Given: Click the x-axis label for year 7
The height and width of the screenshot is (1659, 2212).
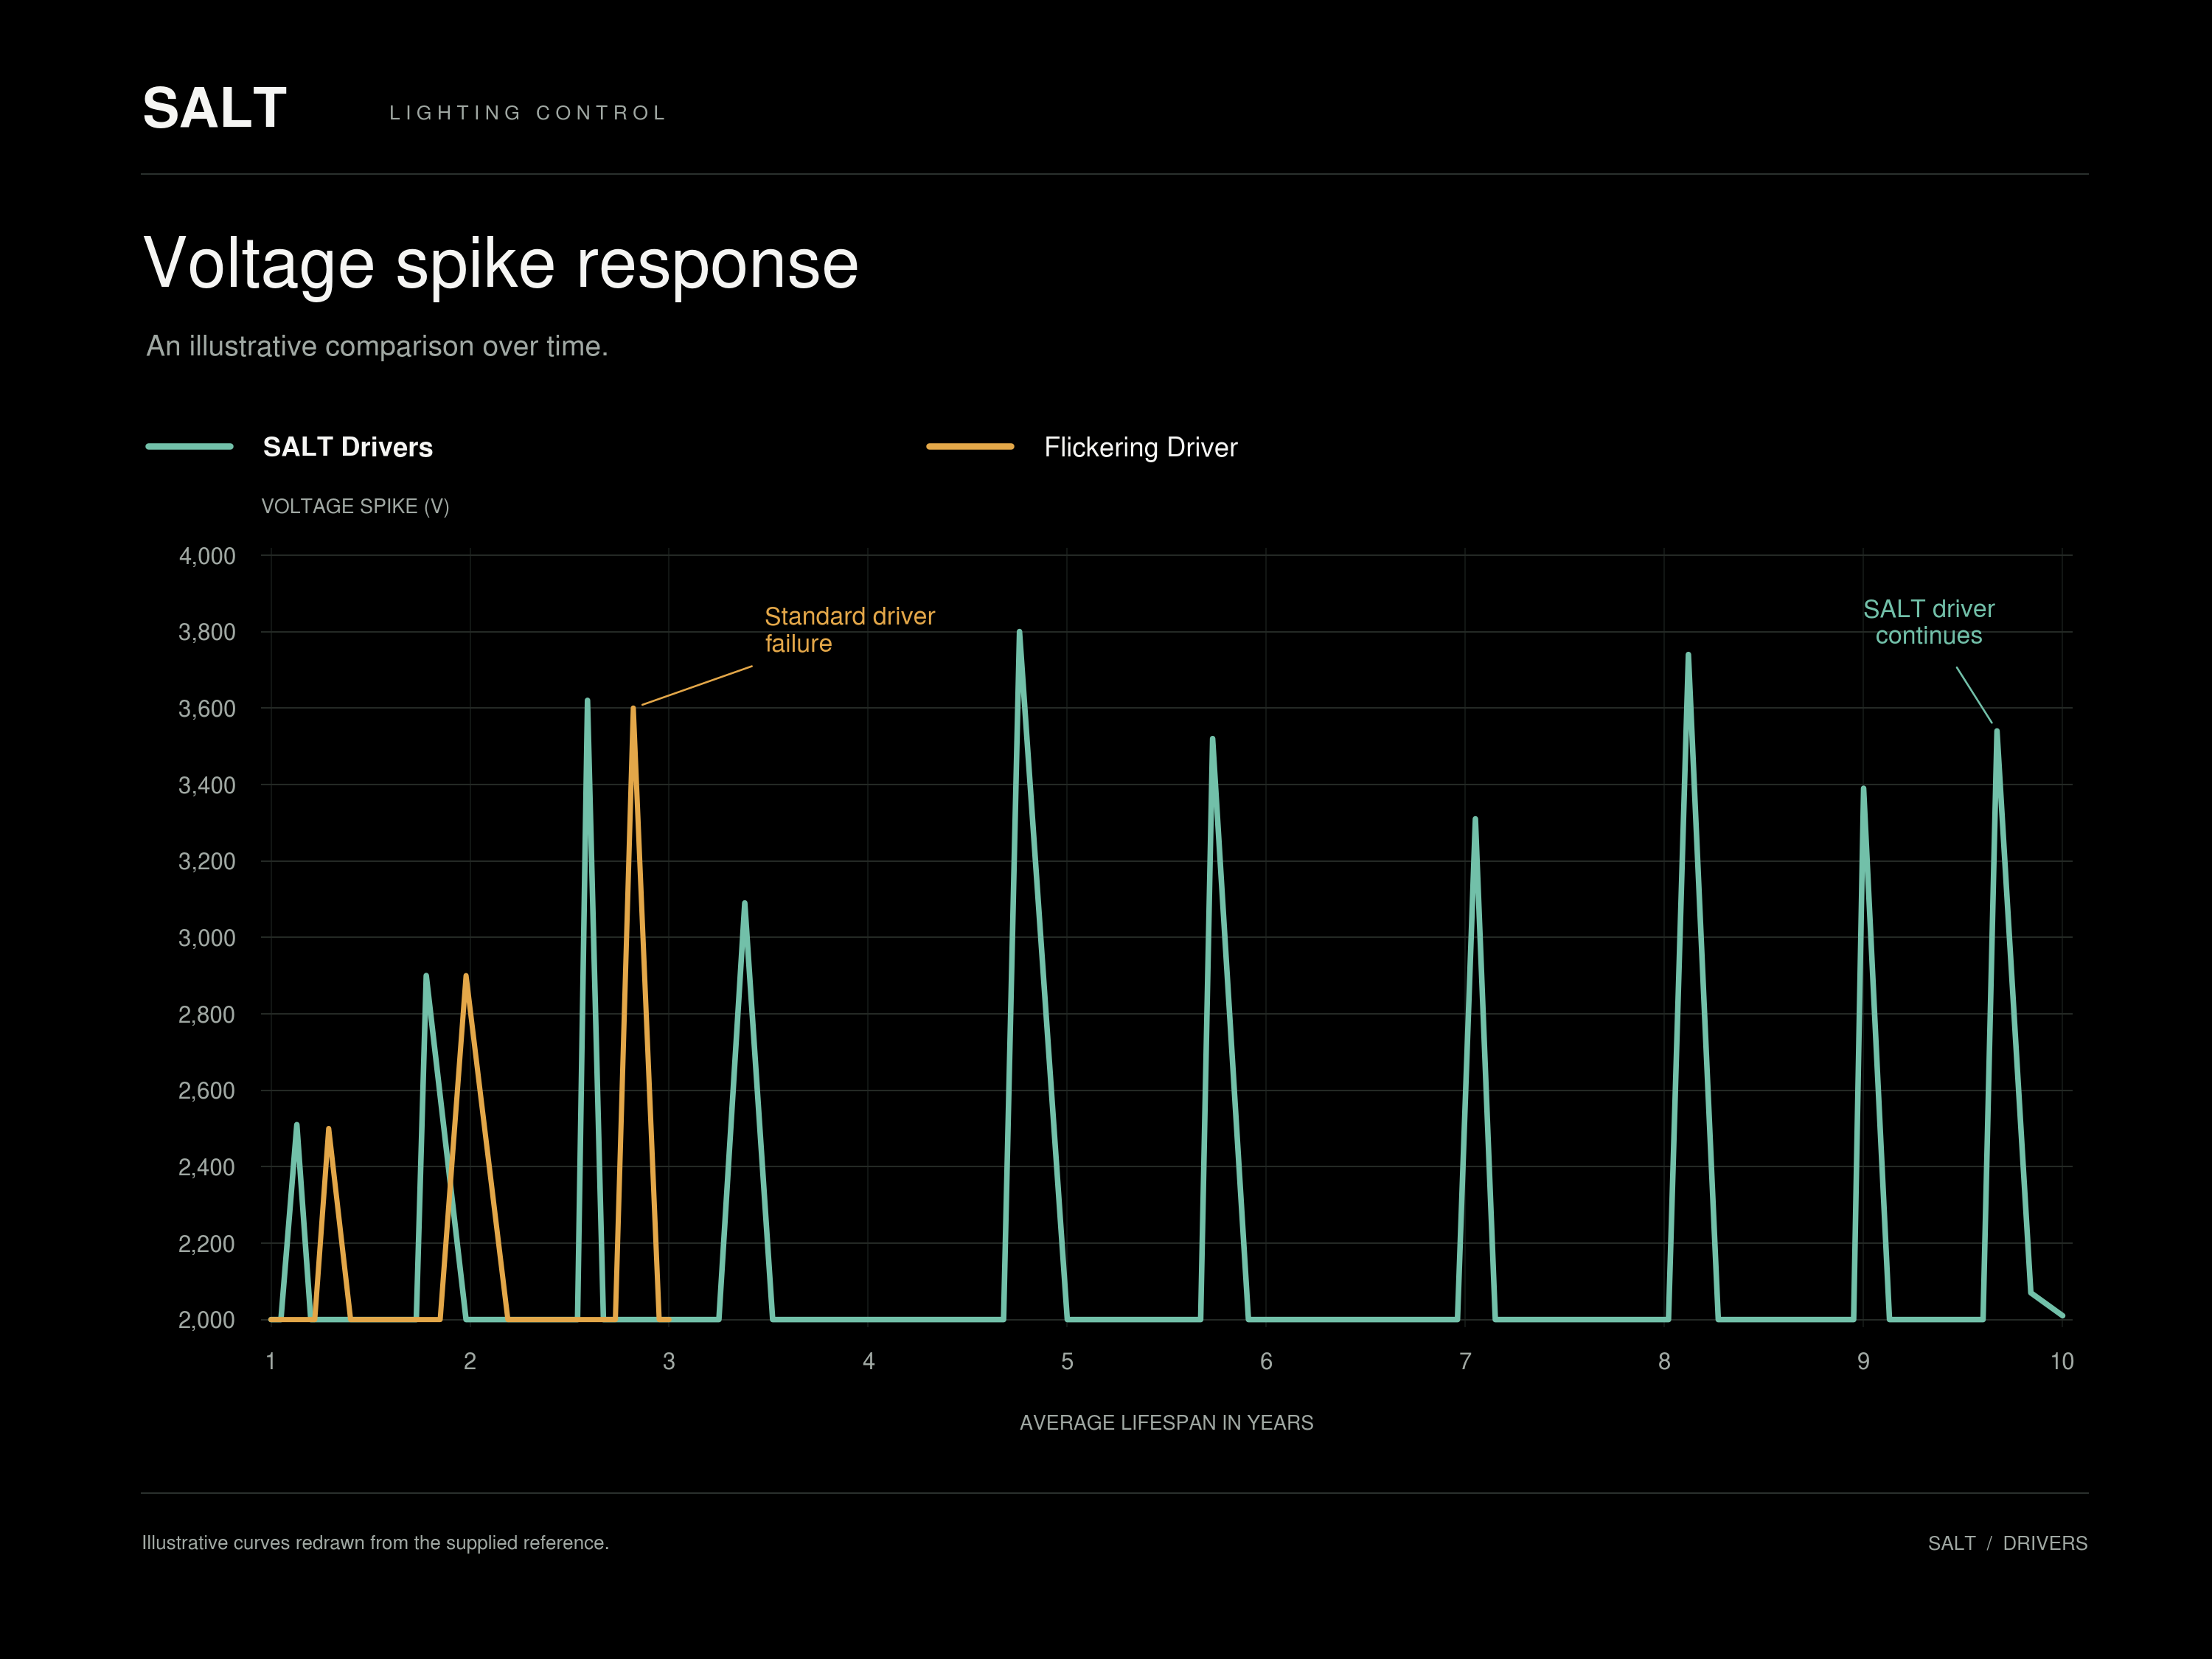Looking at the screenshot, I should [x=1465, y=1361].
